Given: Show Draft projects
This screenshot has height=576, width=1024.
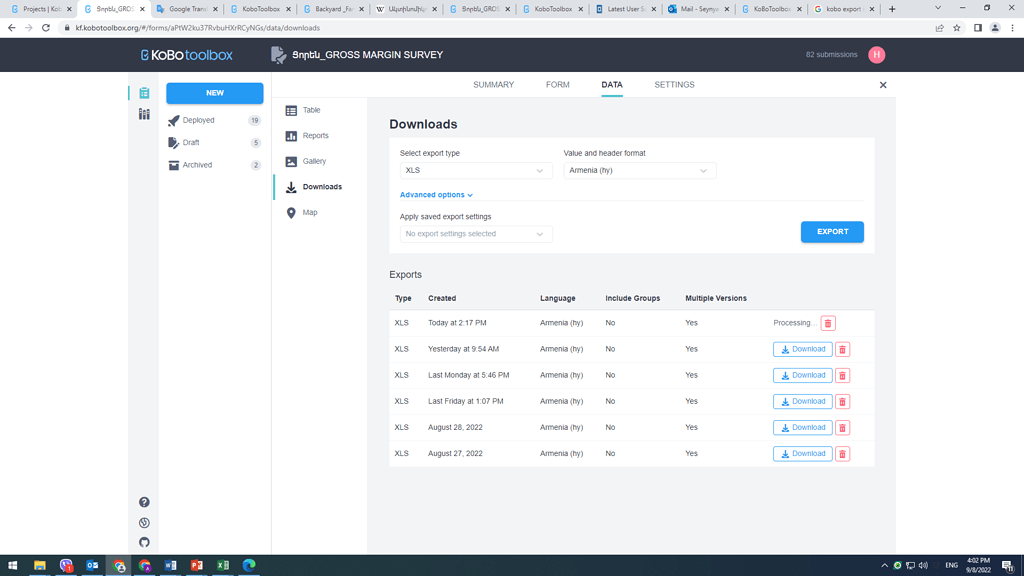Looking at the screenshot, I should point(190,142).
